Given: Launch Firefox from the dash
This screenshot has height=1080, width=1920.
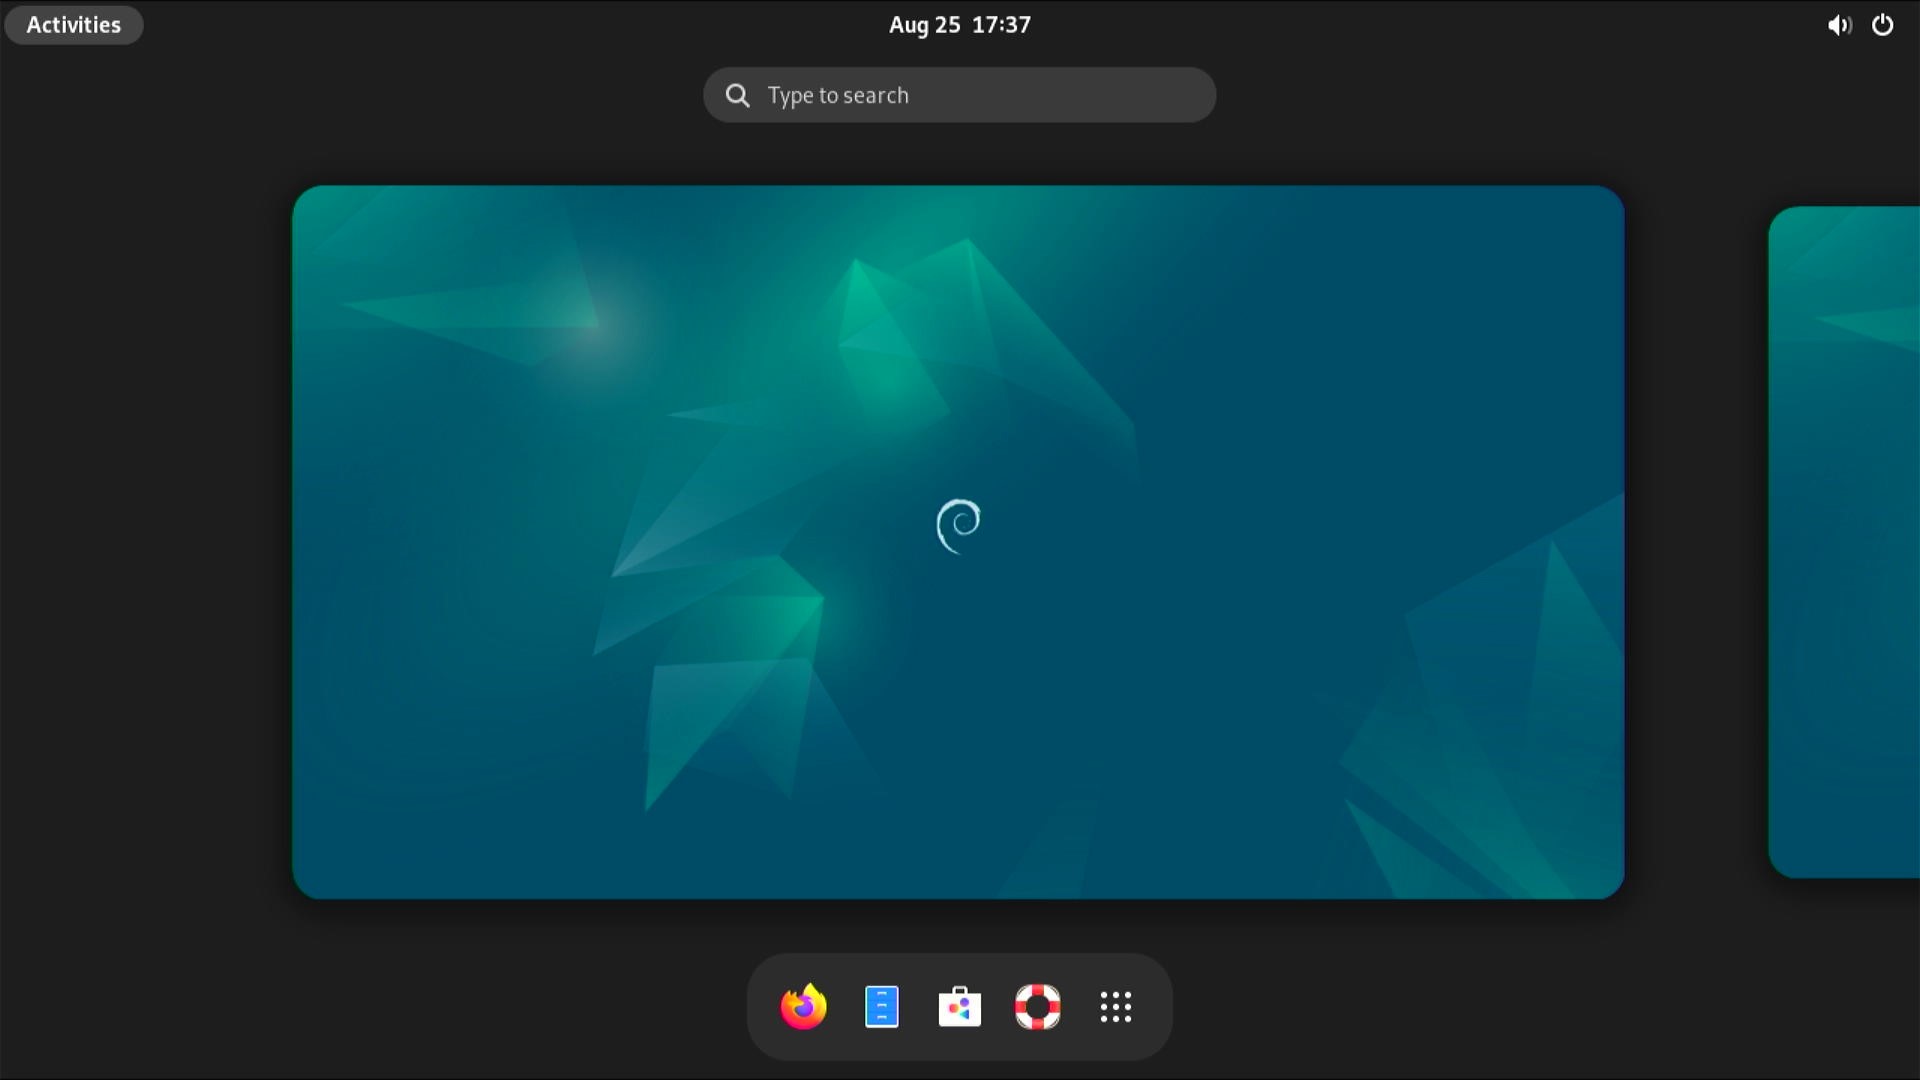Looking at the screenshot, I should 803,1007.
